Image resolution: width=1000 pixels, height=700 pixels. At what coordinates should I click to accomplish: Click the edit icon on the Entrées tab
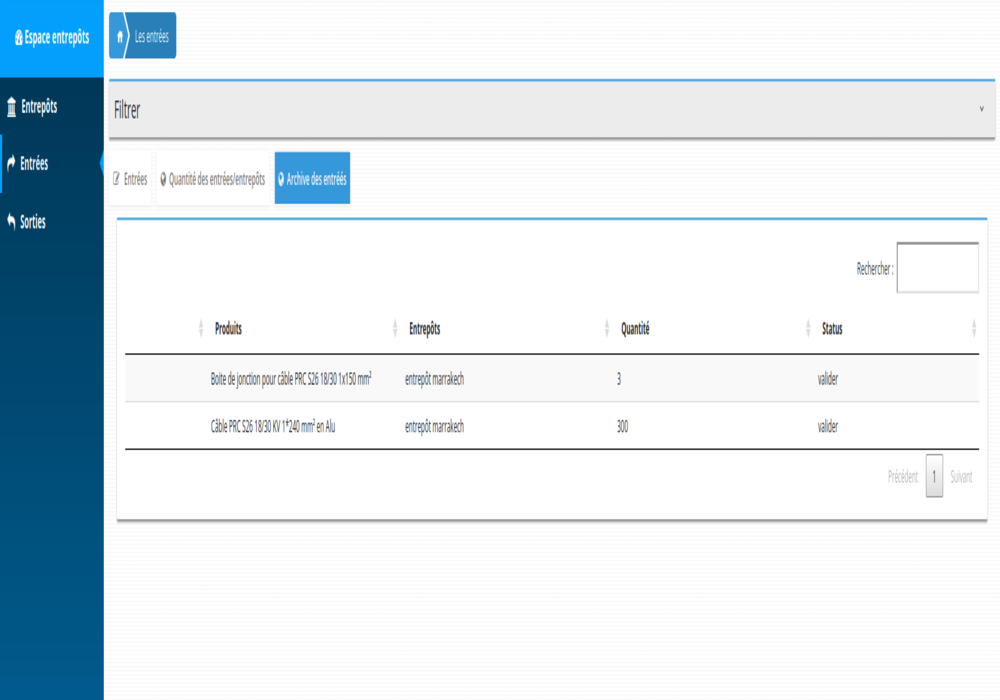[116, 180]
